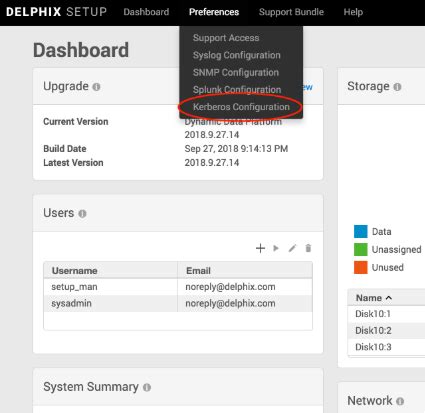425x413 pixels.
Task: Click the blue Data legend swatch
Action: click(361, 231)
